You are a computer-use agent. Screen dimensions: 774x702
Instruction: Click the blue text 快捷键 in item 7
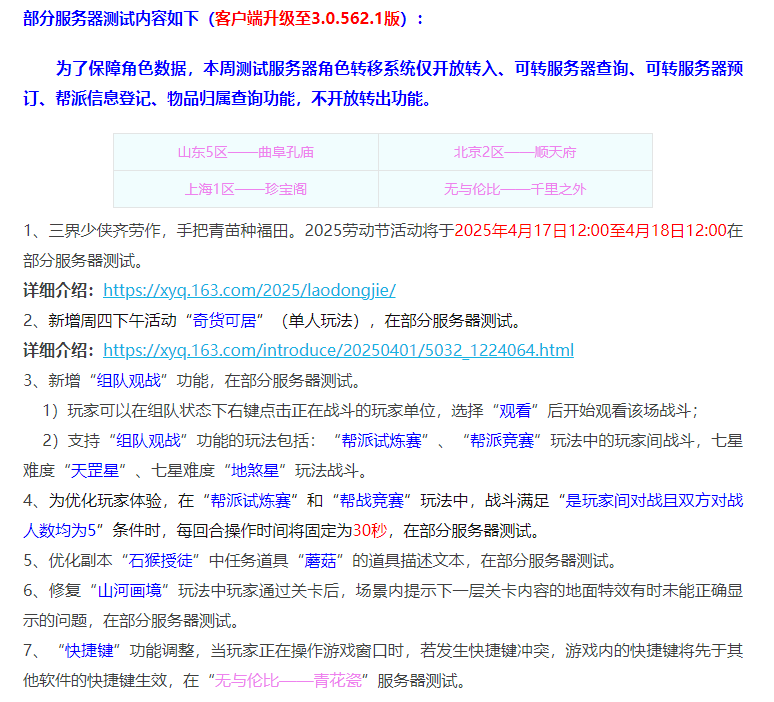click(89, 651)
